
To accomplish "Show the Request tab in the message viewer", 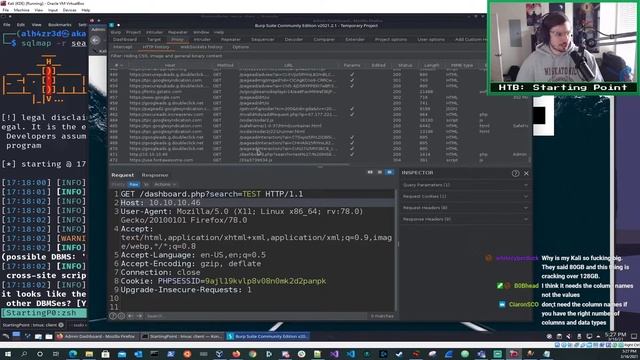I will coord(122,175).
